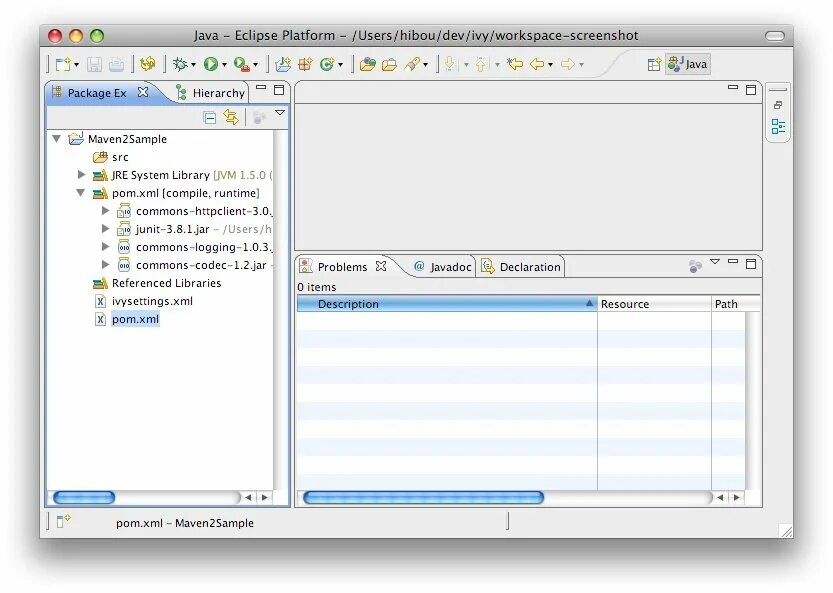Close the Package Explorer tab
This screenshot has width=833, height=593.
point(143,92)
